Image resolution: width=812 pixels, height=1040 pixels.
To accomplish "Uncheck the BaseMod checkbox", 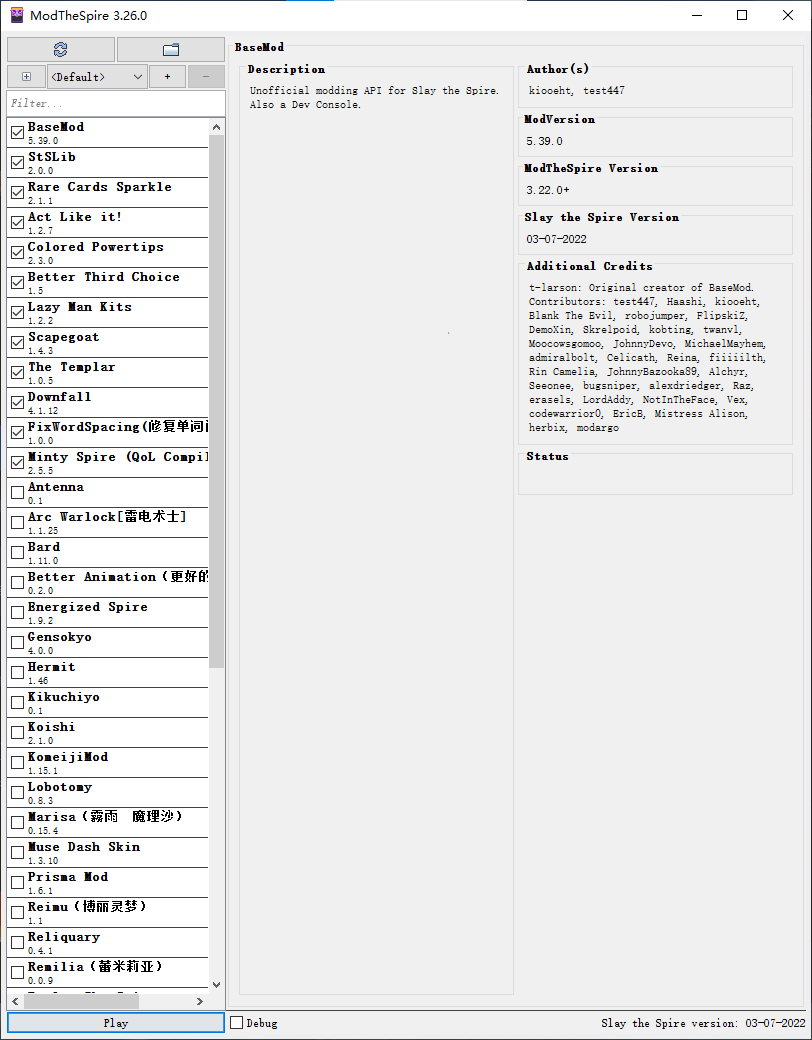I will [x=18, y=133].
